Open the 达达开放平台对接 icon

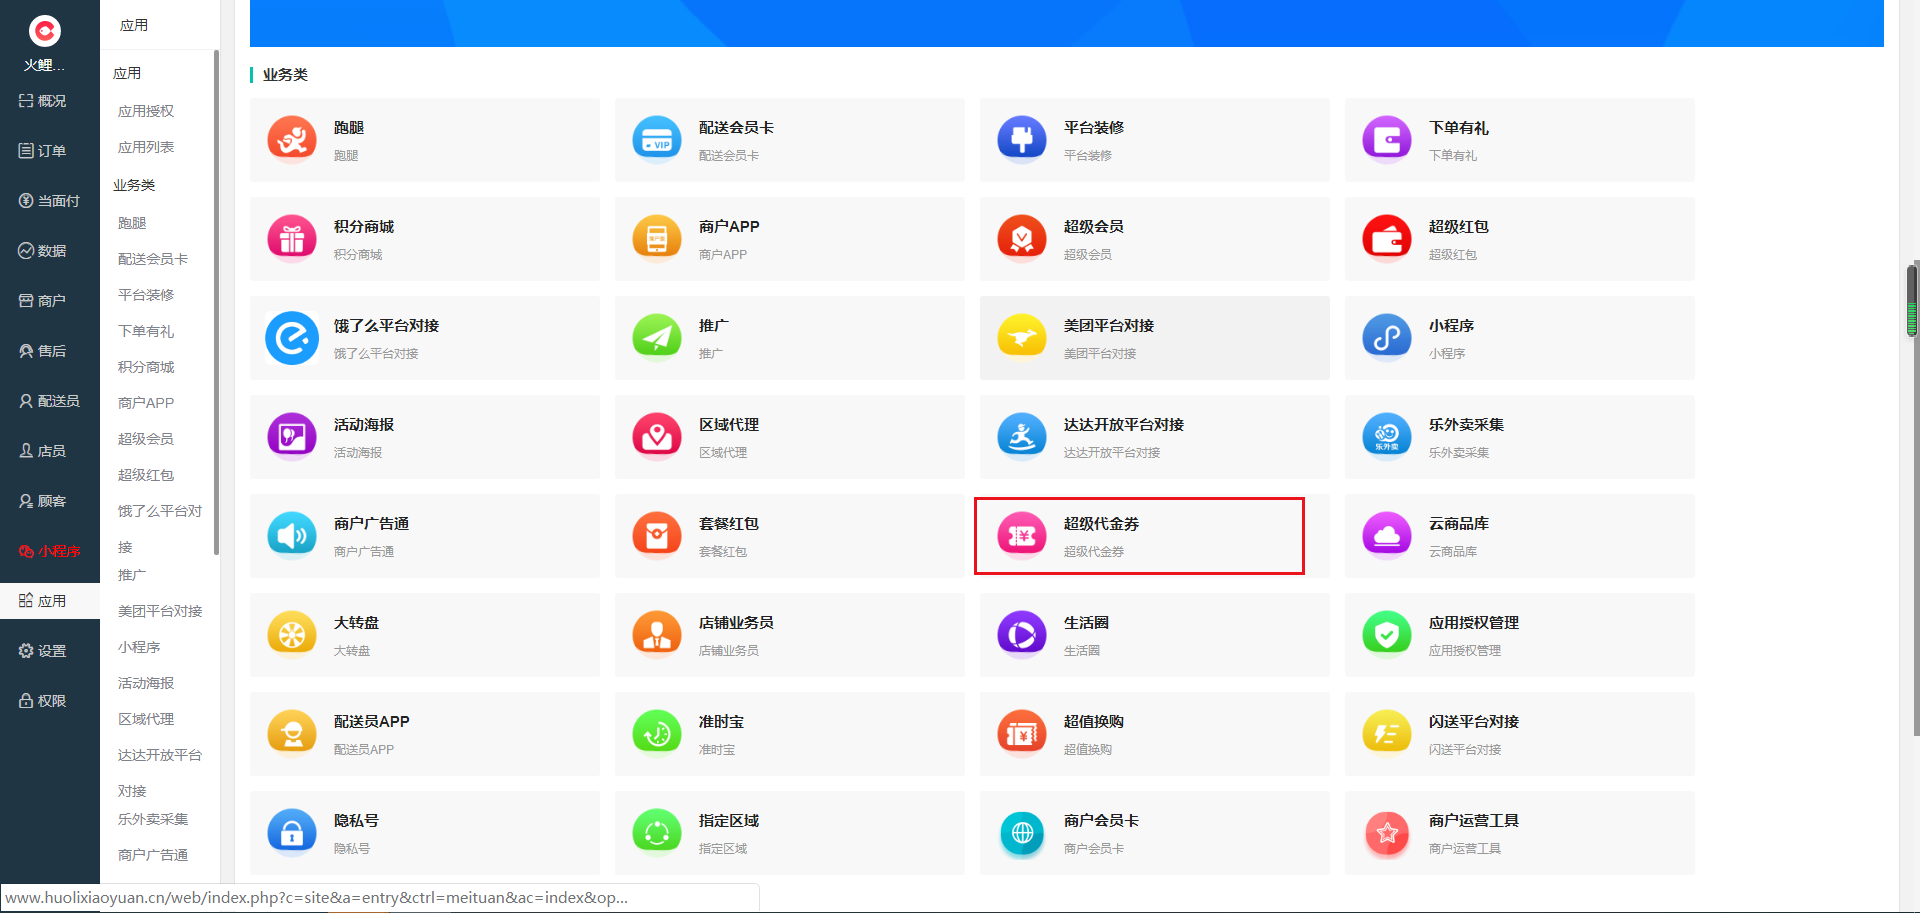(x=1022, y=436)
